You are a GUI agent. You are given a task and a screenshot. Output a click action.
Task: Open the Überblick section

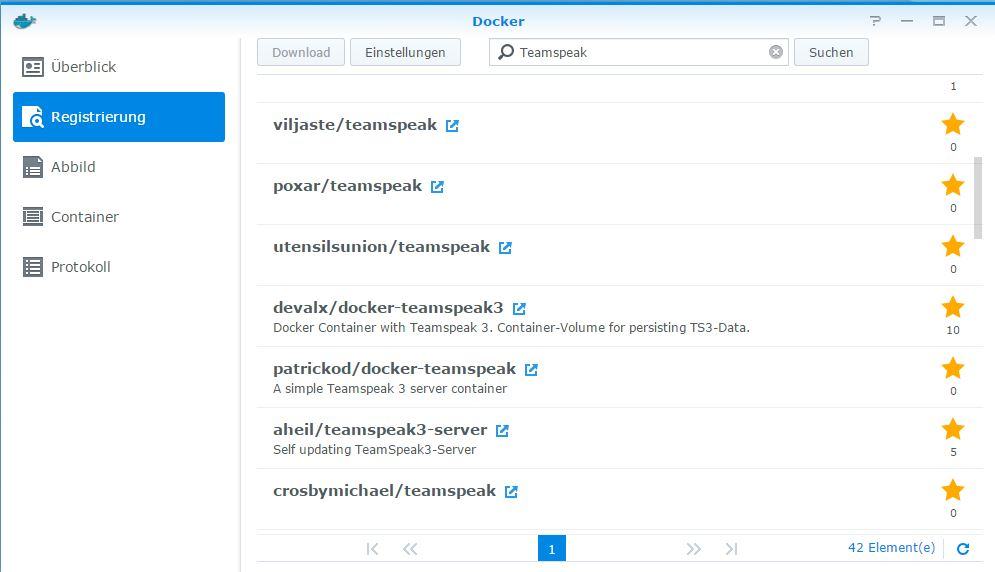pos(119,67)
